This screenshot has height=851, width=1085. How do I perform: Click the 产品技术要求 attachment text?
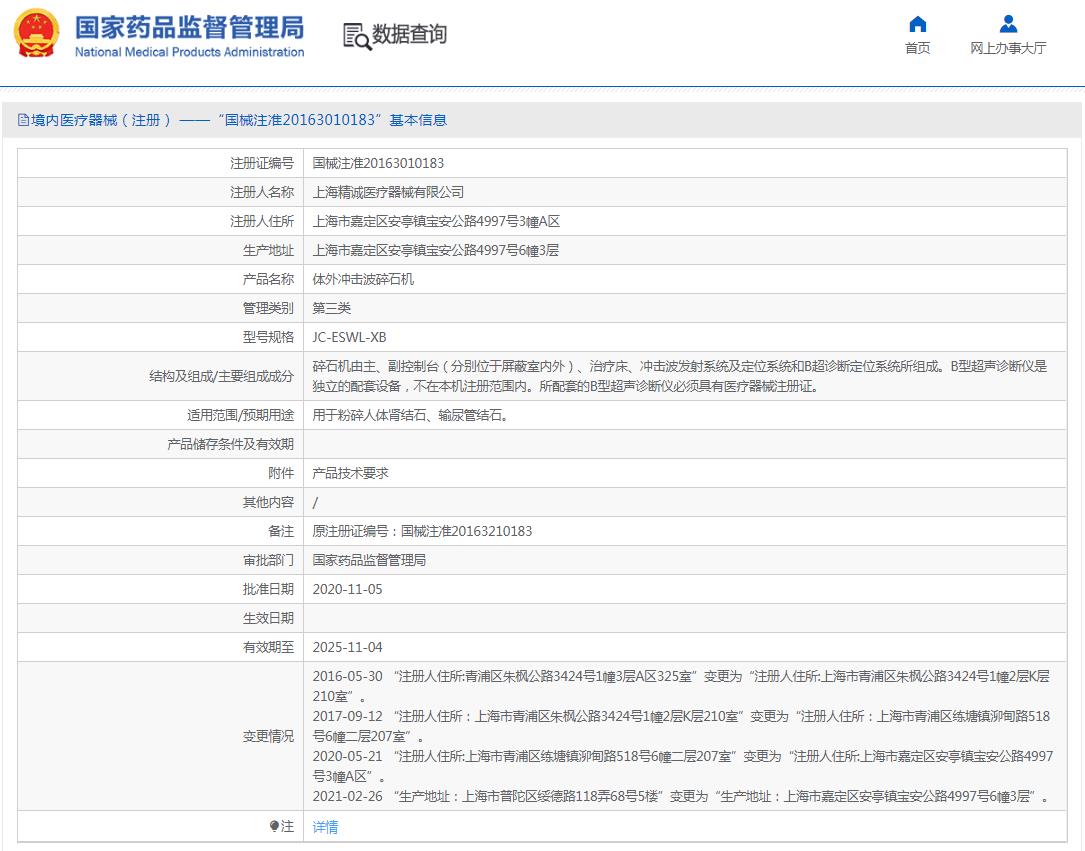pos(351,473)
